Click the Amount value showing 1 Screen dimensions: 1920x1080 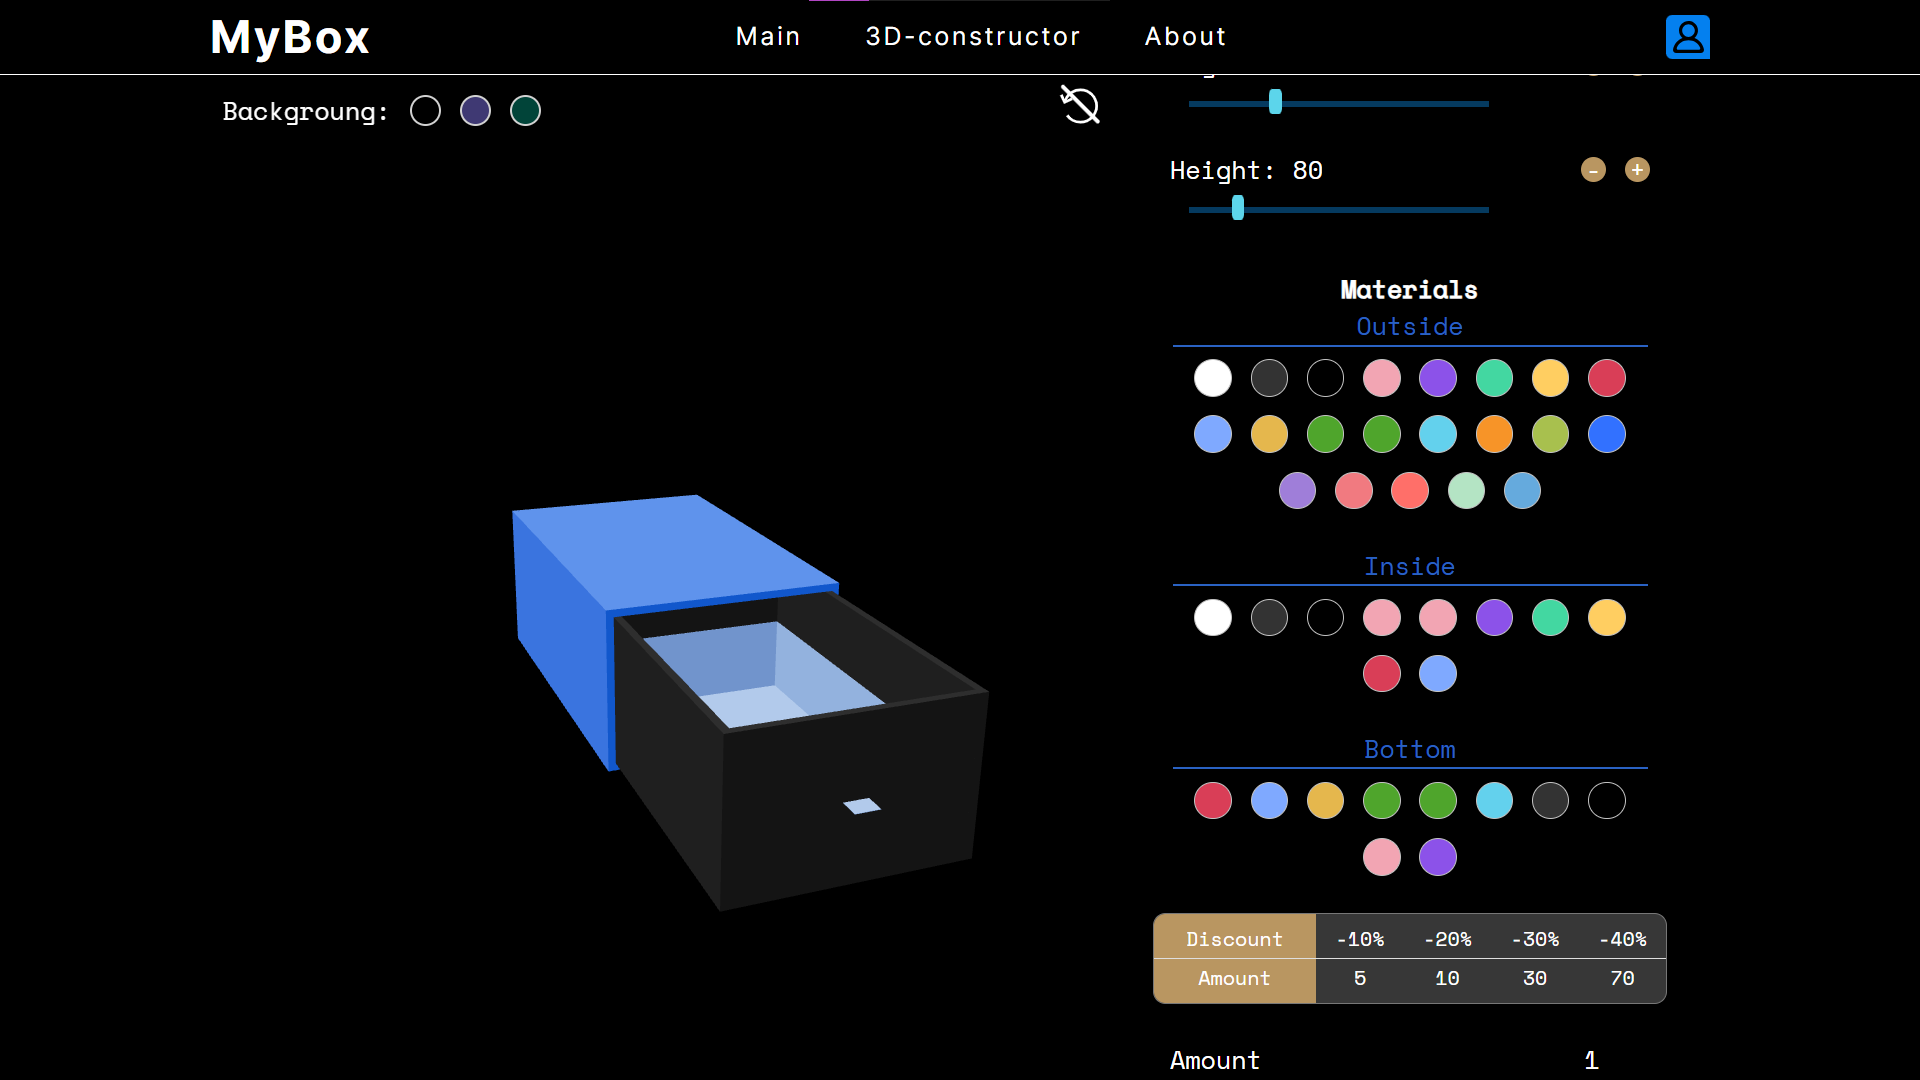coord(1591,1060)
